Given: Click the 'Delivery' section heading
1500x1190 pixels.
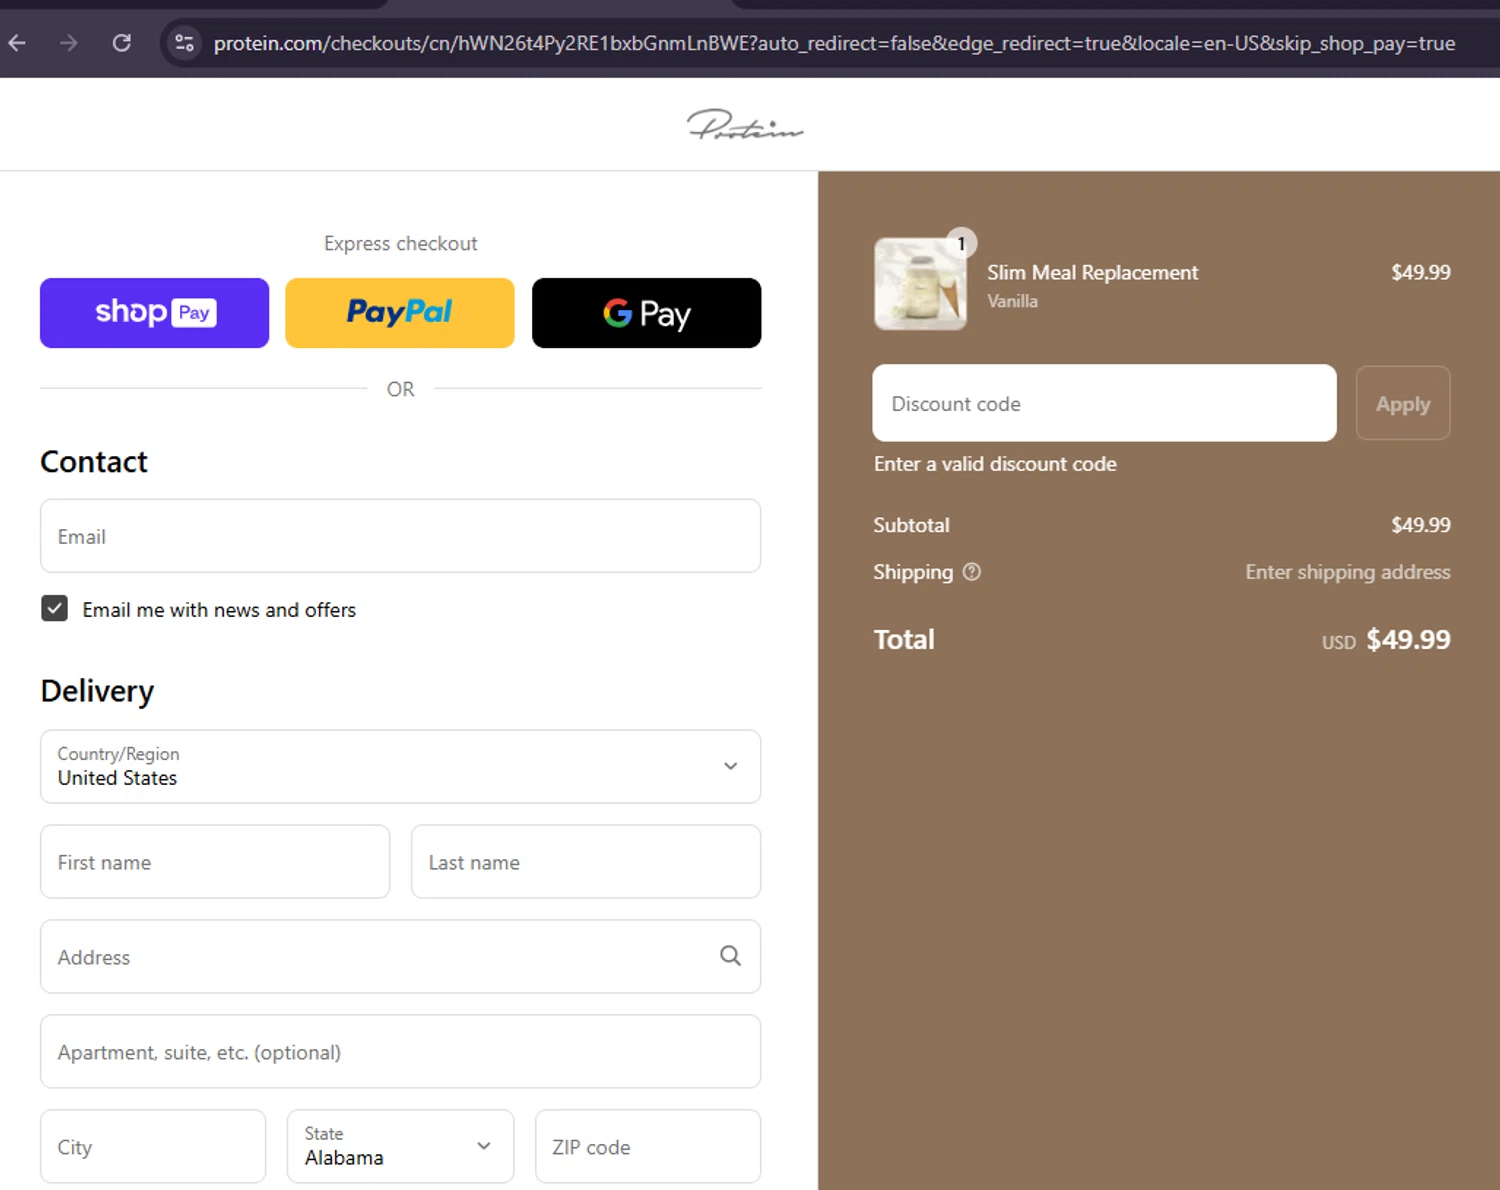Looking at the screenshot, I should coord(97,691).
